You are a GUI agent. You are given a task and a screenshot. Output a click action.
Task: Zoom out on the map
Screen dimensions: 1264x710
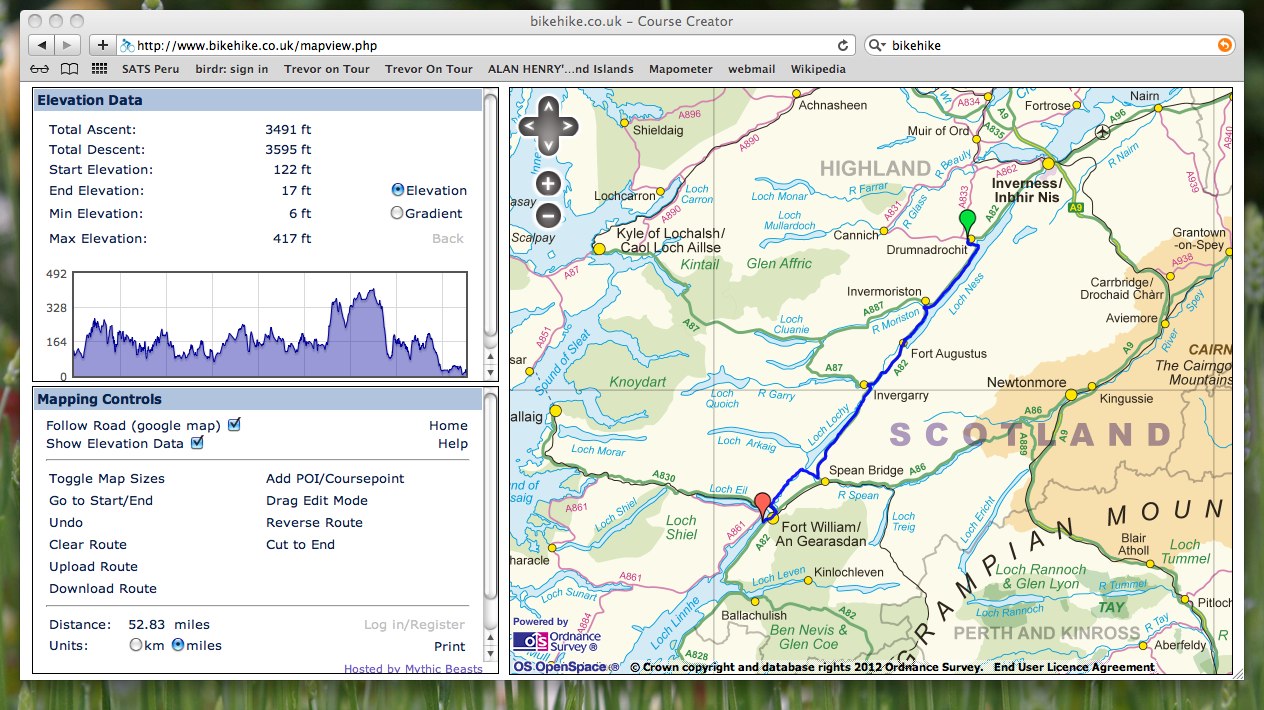tap(547, 214)
